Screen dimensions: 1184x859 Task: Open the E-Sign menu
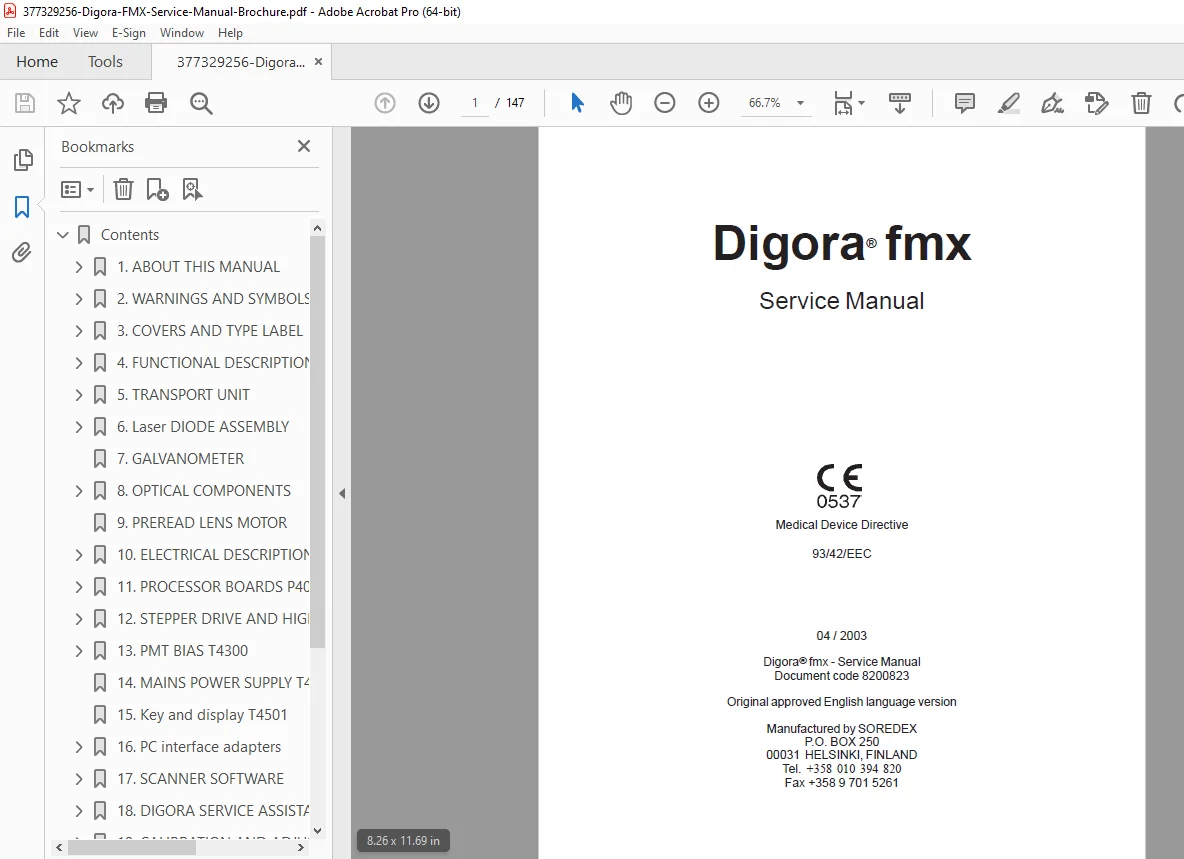[x=128, y=32]
